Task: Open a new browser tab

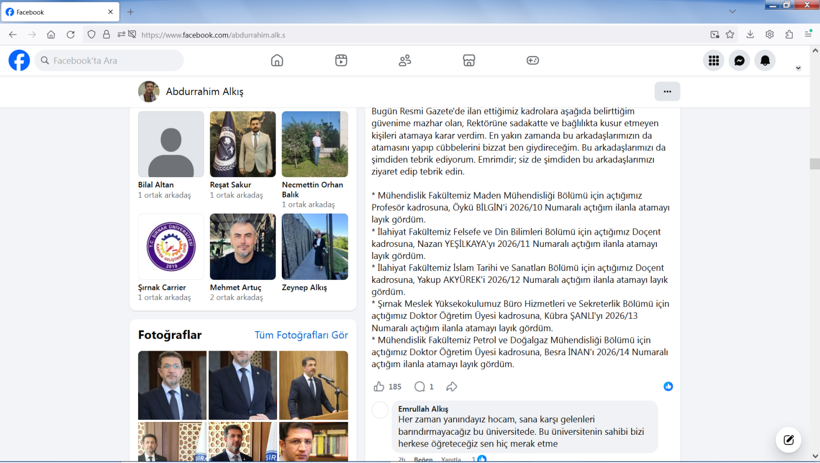Action: point(131,12)
